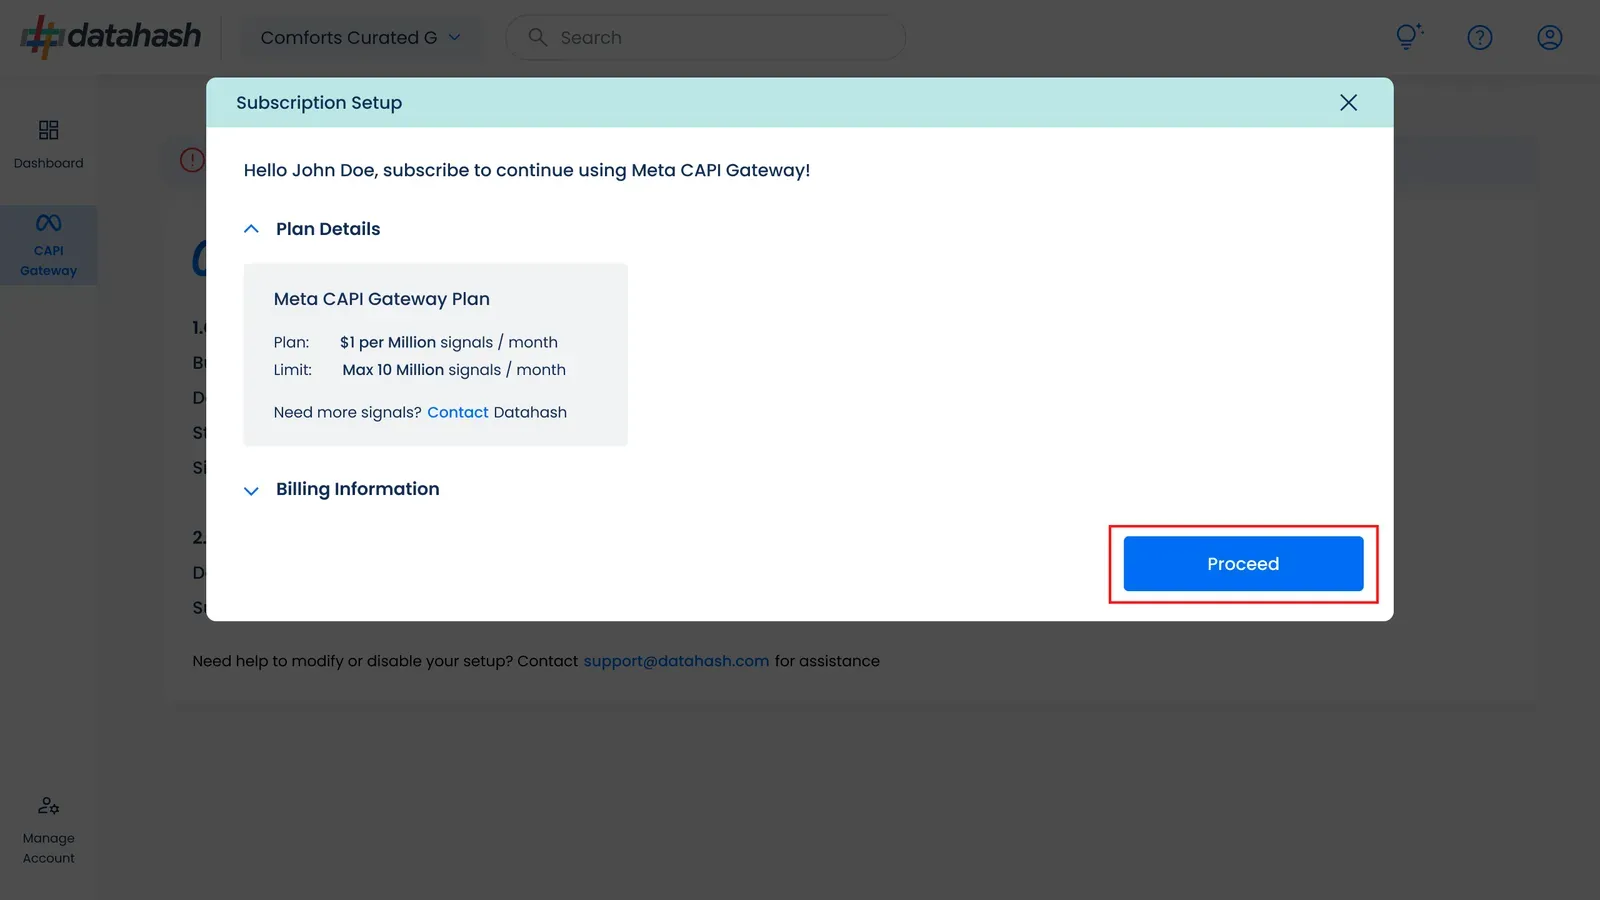Screen dimensions: 1600x900
Task: Click the Meta CAPI Gateway Plan title
Action: (x=382, y=299)
